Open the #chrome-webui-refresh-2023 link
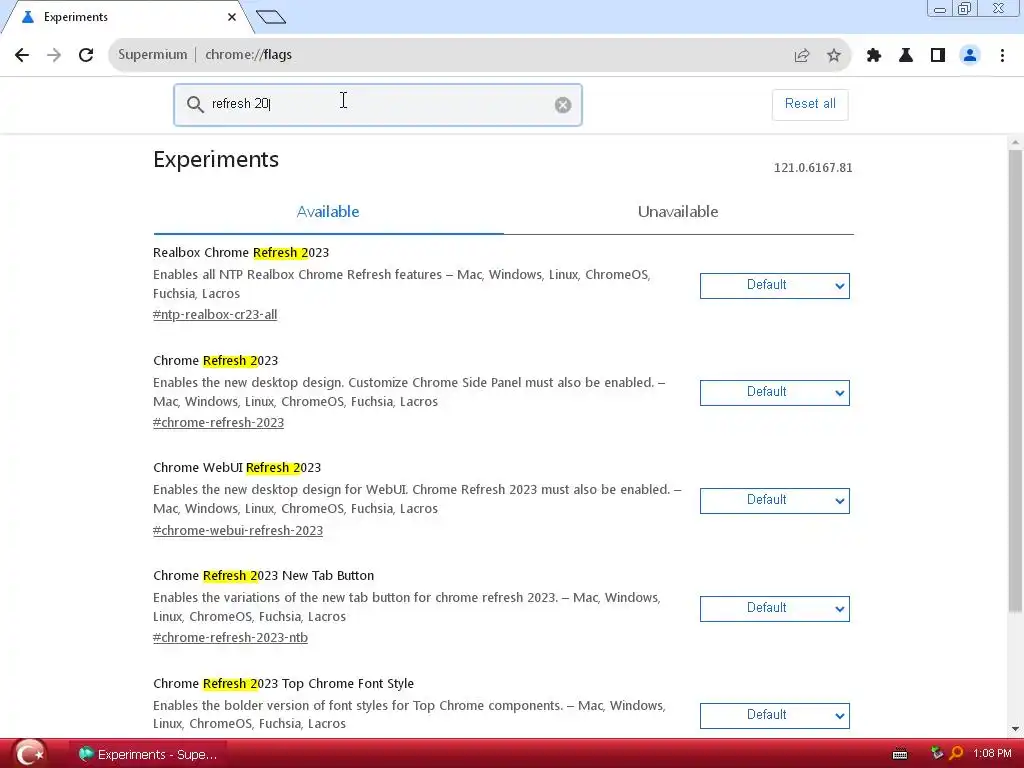The width and height of the screenshot is (1024, 768). (x=238, y=530)
